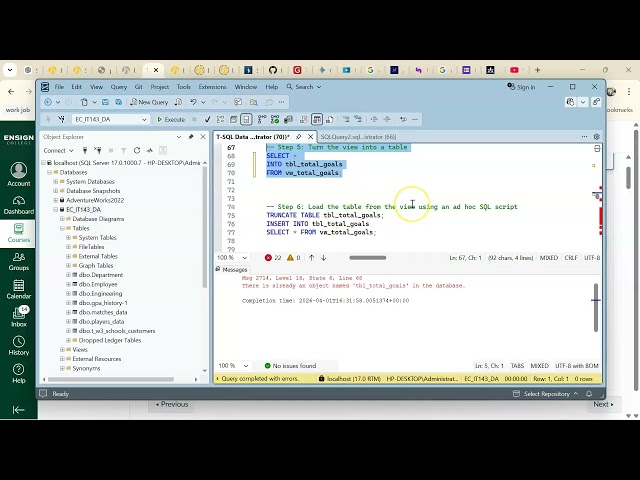Click Include Actual Execution Plan icon
The width and height of the screenshot is (640, 480).
(x=262, y=119)
